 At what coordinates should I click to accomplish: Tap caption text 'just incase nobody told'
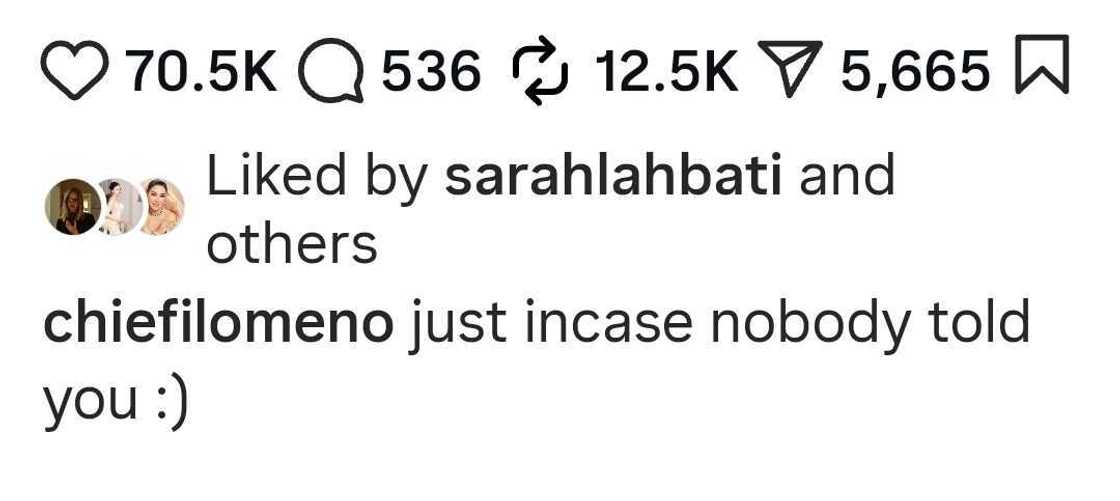pos(719,327)
